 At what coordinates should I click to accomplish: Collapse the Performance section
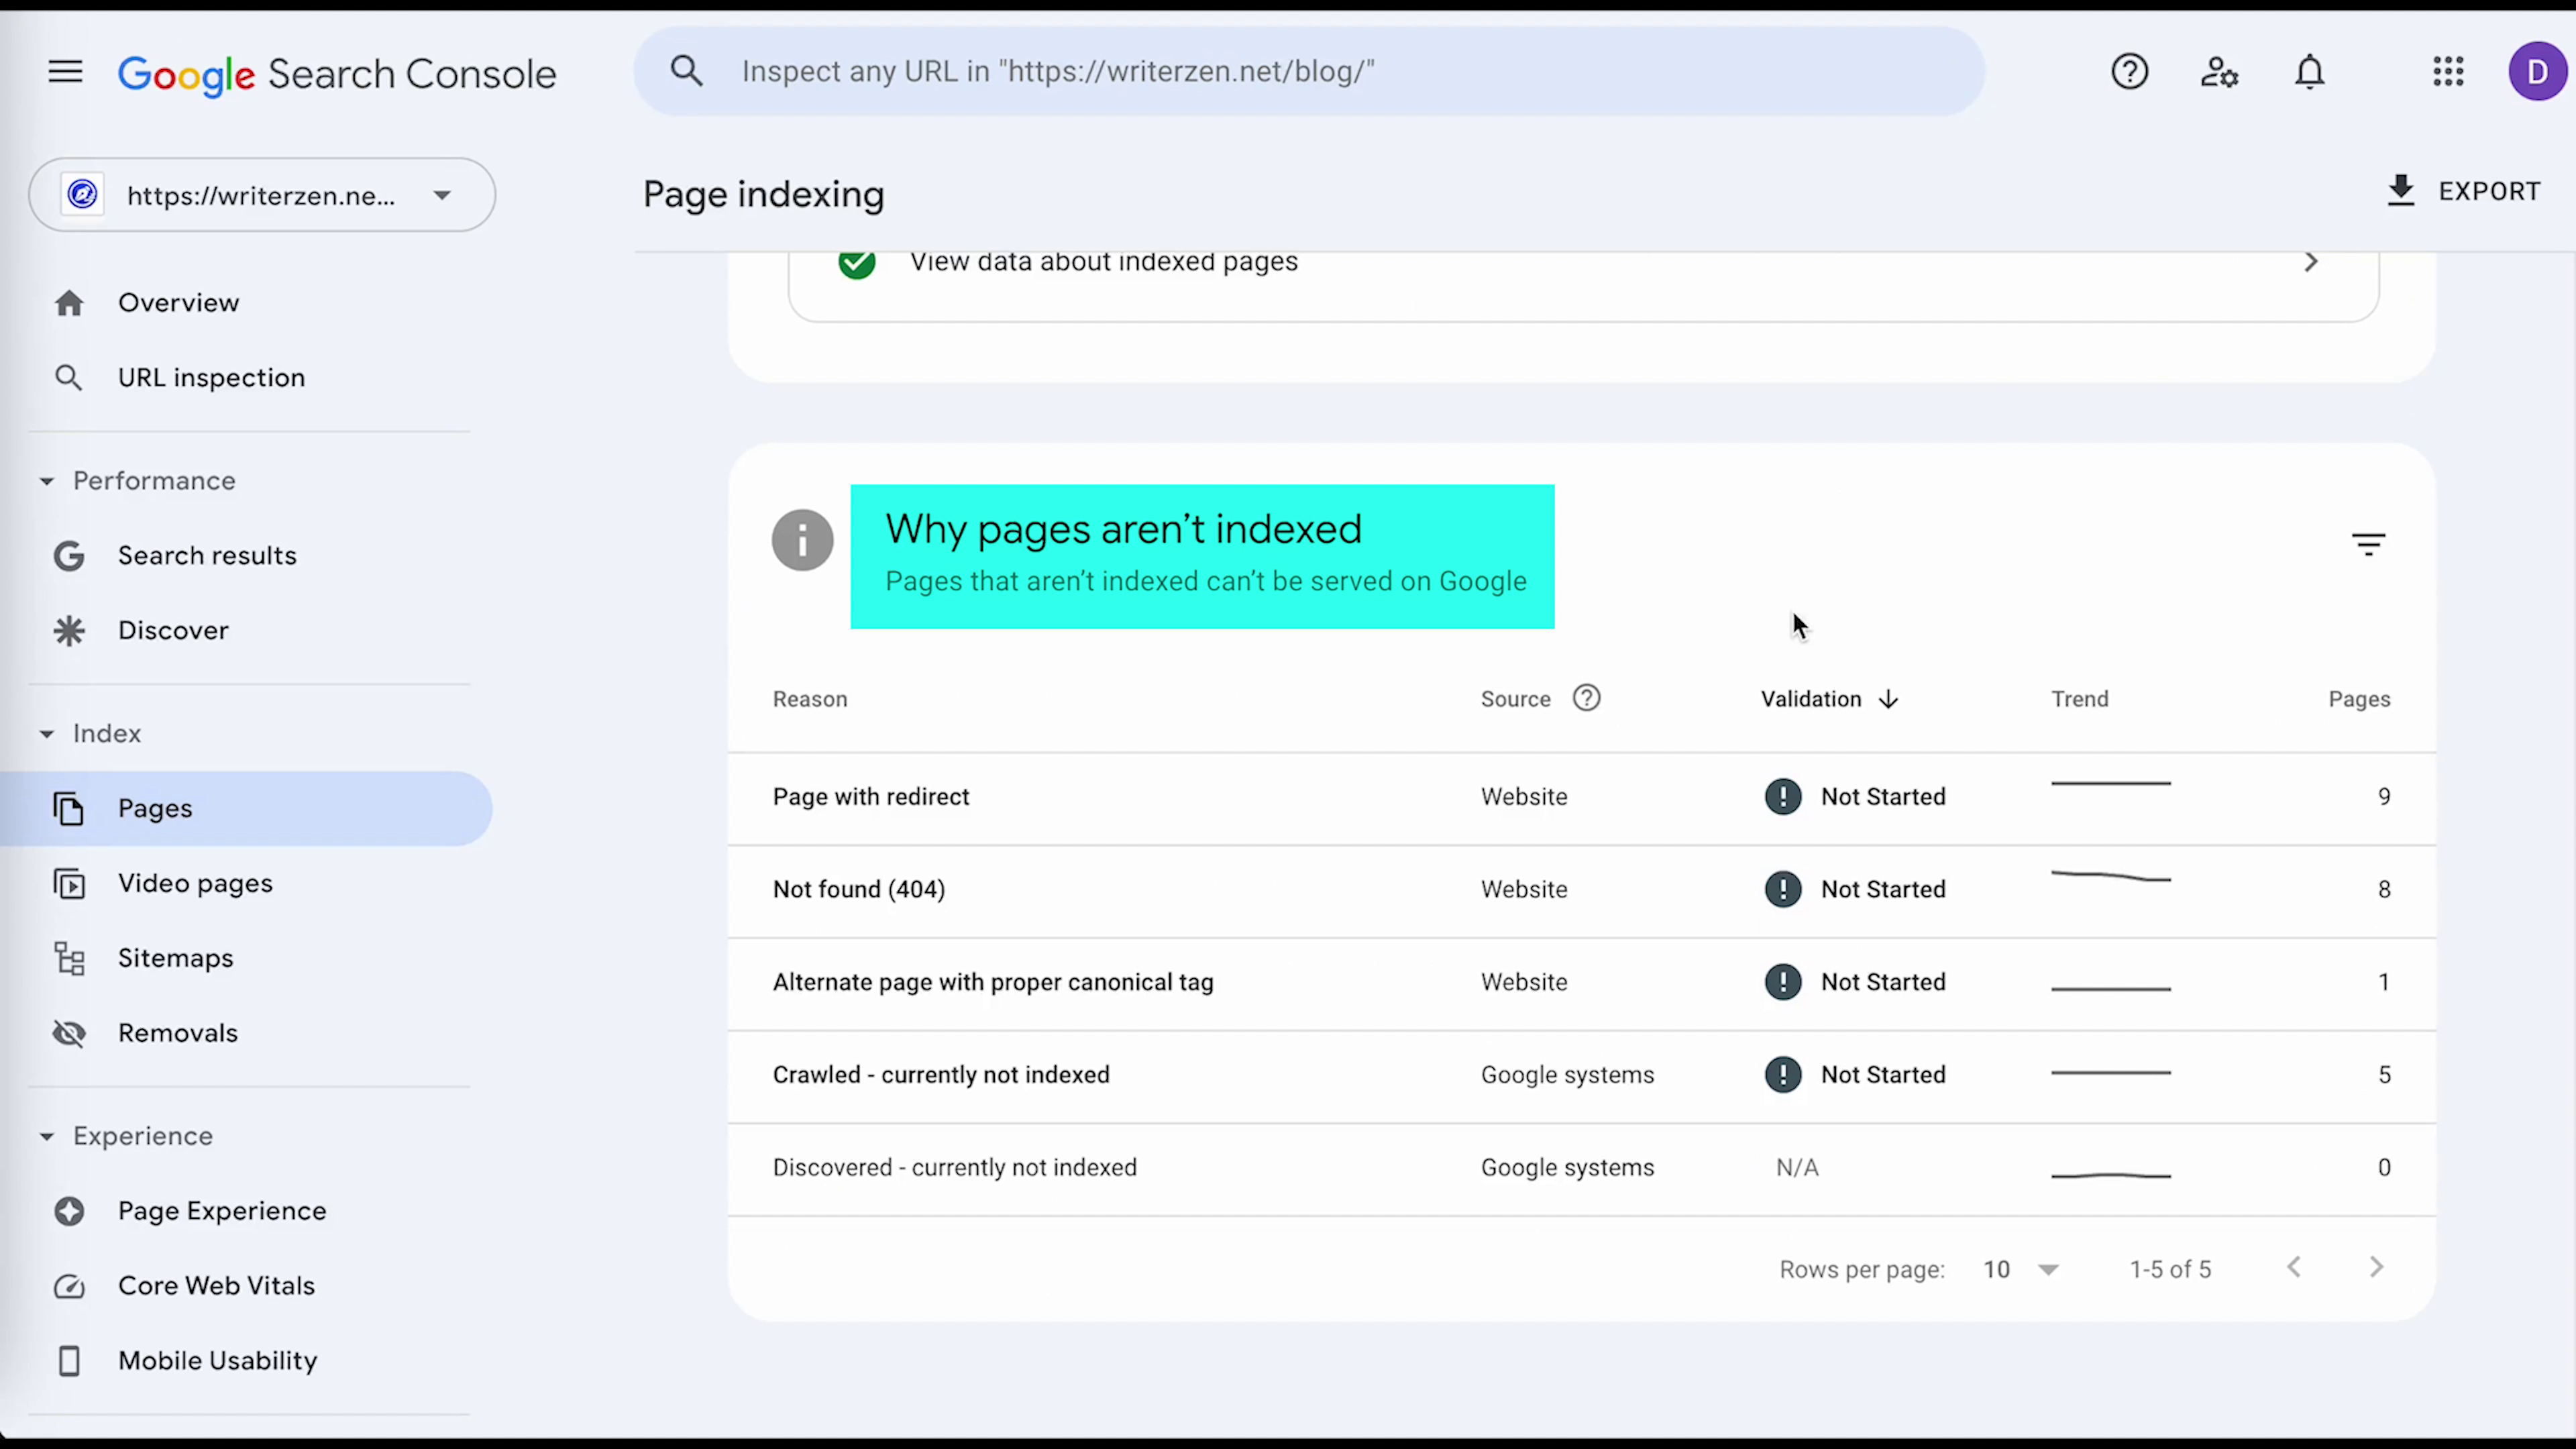pyautogui.click(x=47, y=481)
